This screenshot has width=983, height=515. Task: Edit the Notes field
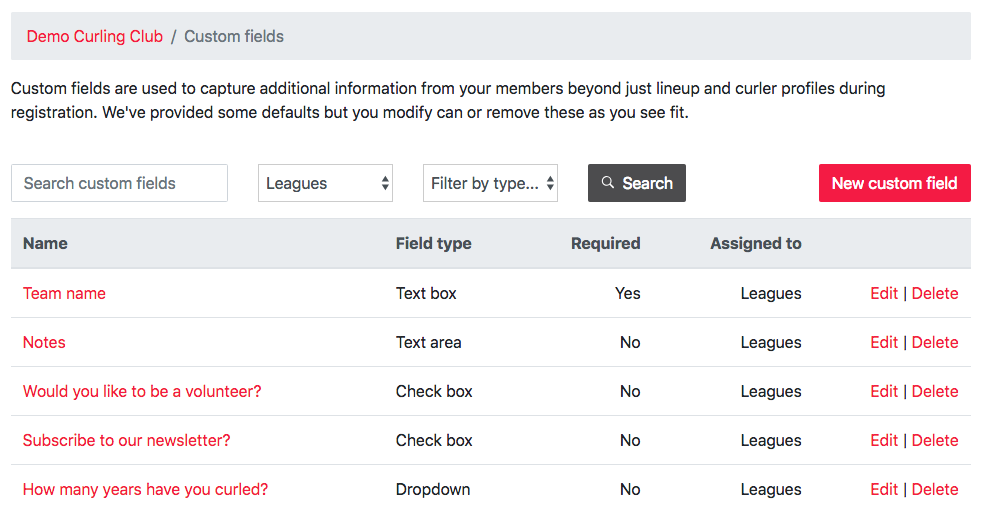click(884, 342)
